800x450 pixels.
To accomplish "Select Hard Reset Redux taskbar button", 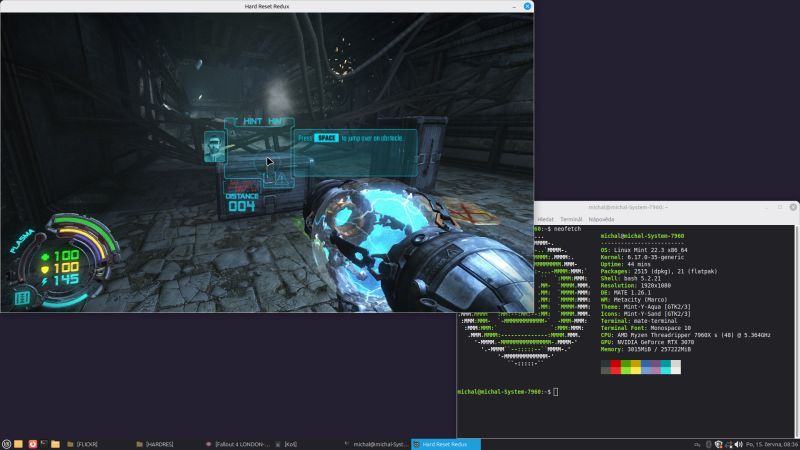I will pos(446,444).
